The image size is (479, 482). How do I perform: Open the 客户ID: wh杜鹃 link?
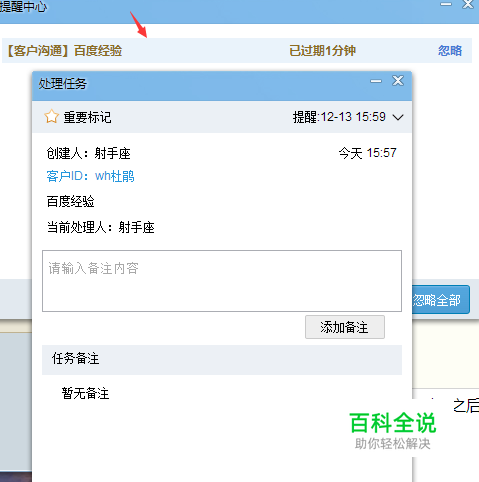[x=90, y=176]
